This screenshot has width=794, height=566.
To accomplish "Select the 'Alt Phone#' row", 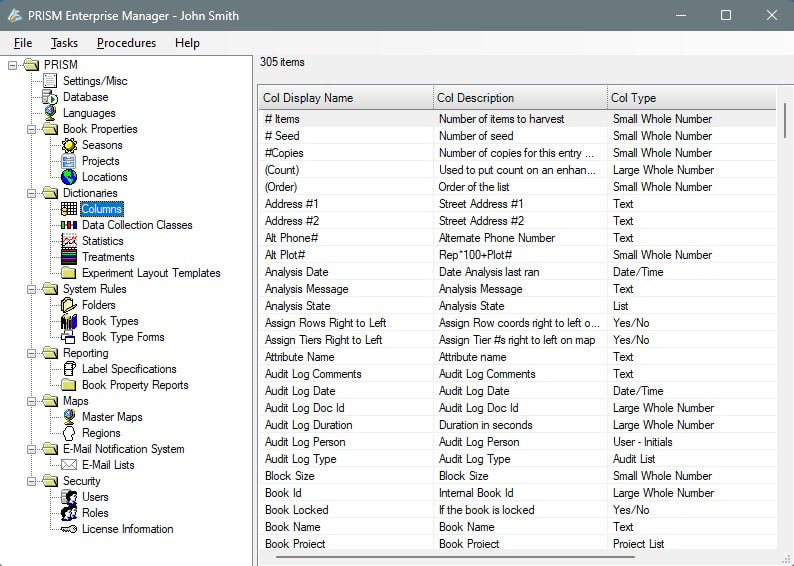I will (x=517, y=238).
